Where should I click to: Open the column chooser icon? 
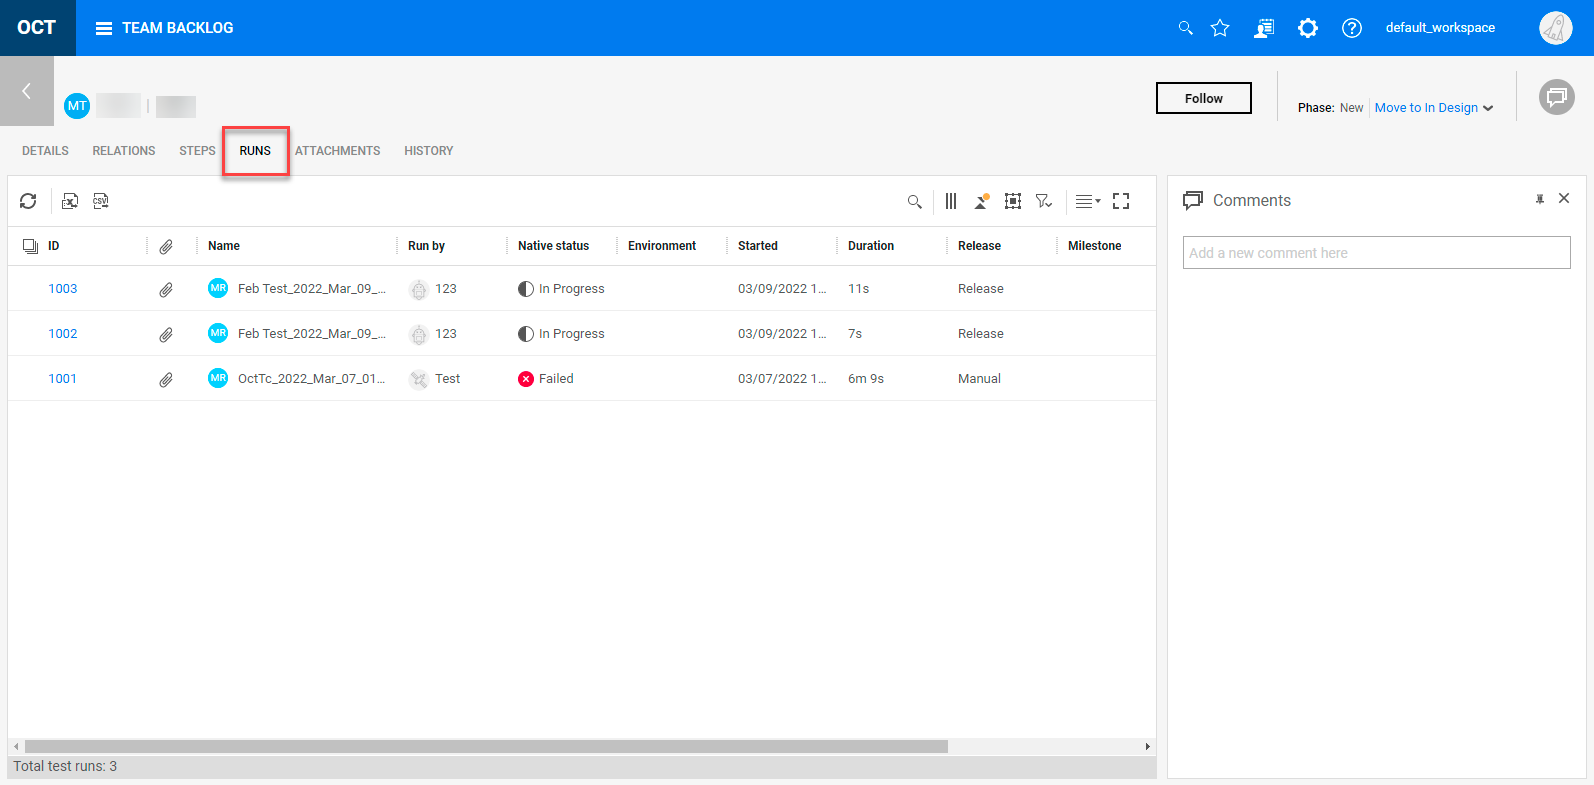pyautogui.click(x=951, y=201)
